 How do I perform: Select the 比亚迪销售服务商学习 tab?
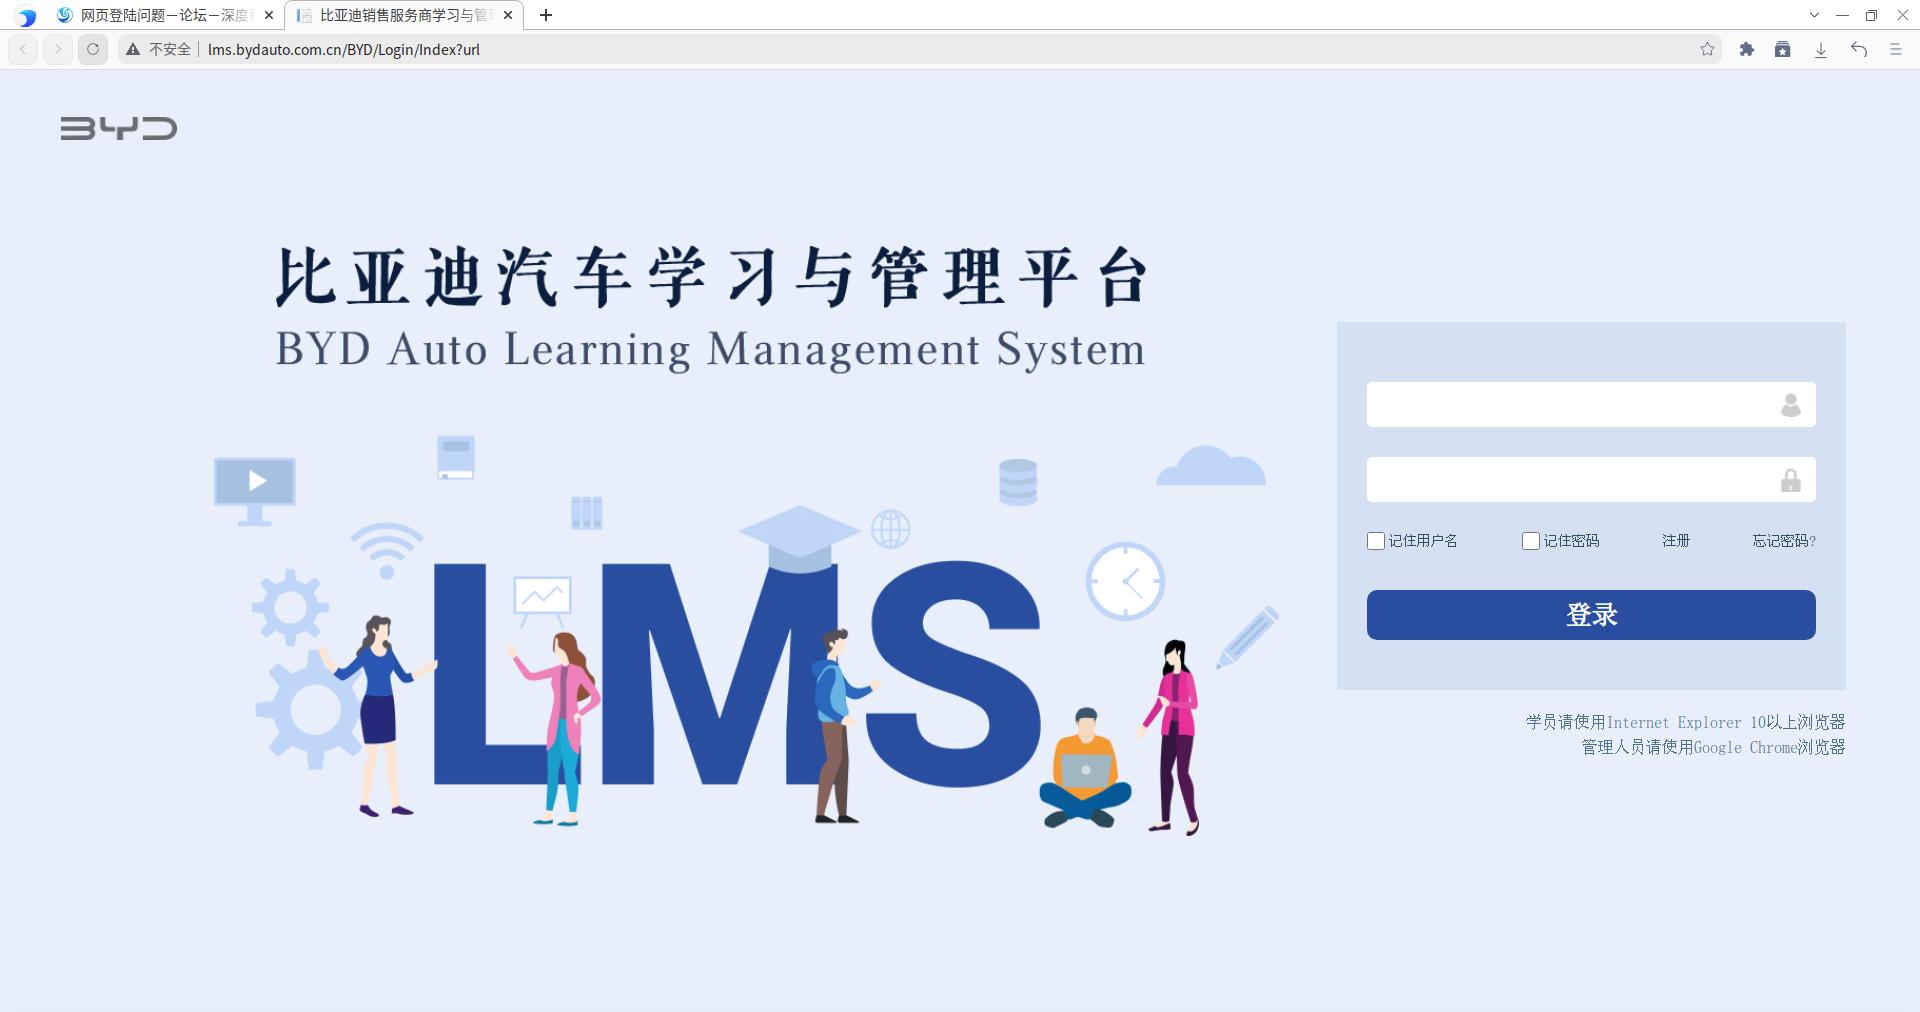click(x=395, y=15)
